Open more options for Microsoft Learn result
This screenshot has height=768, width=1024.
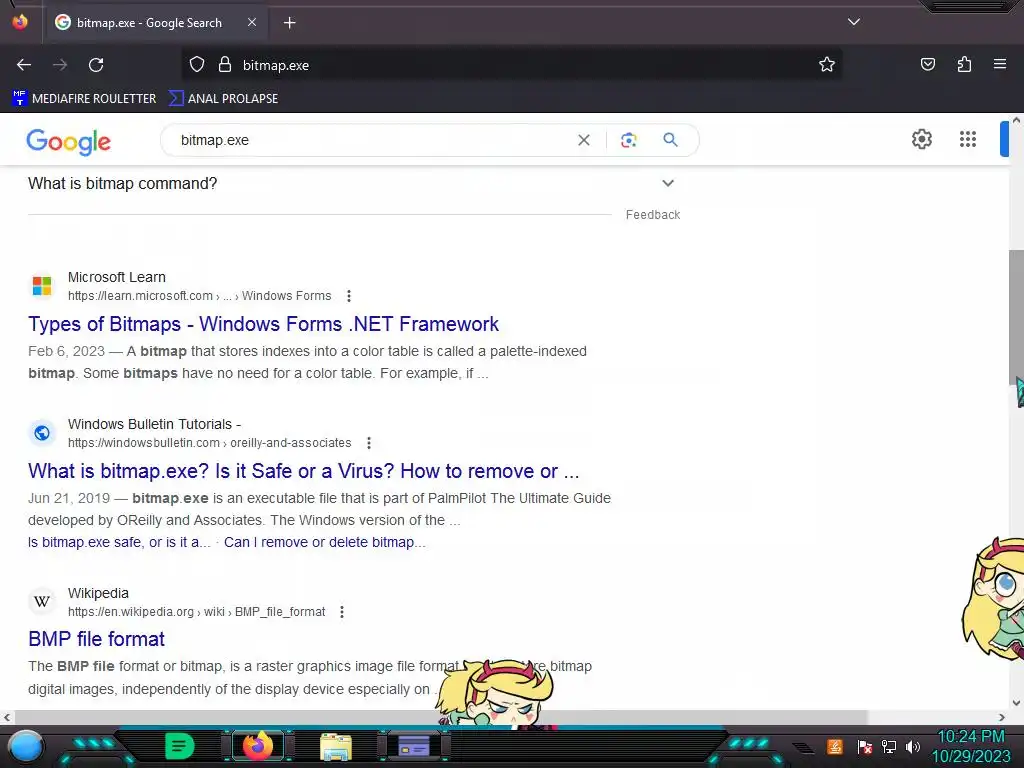(349, 296)
